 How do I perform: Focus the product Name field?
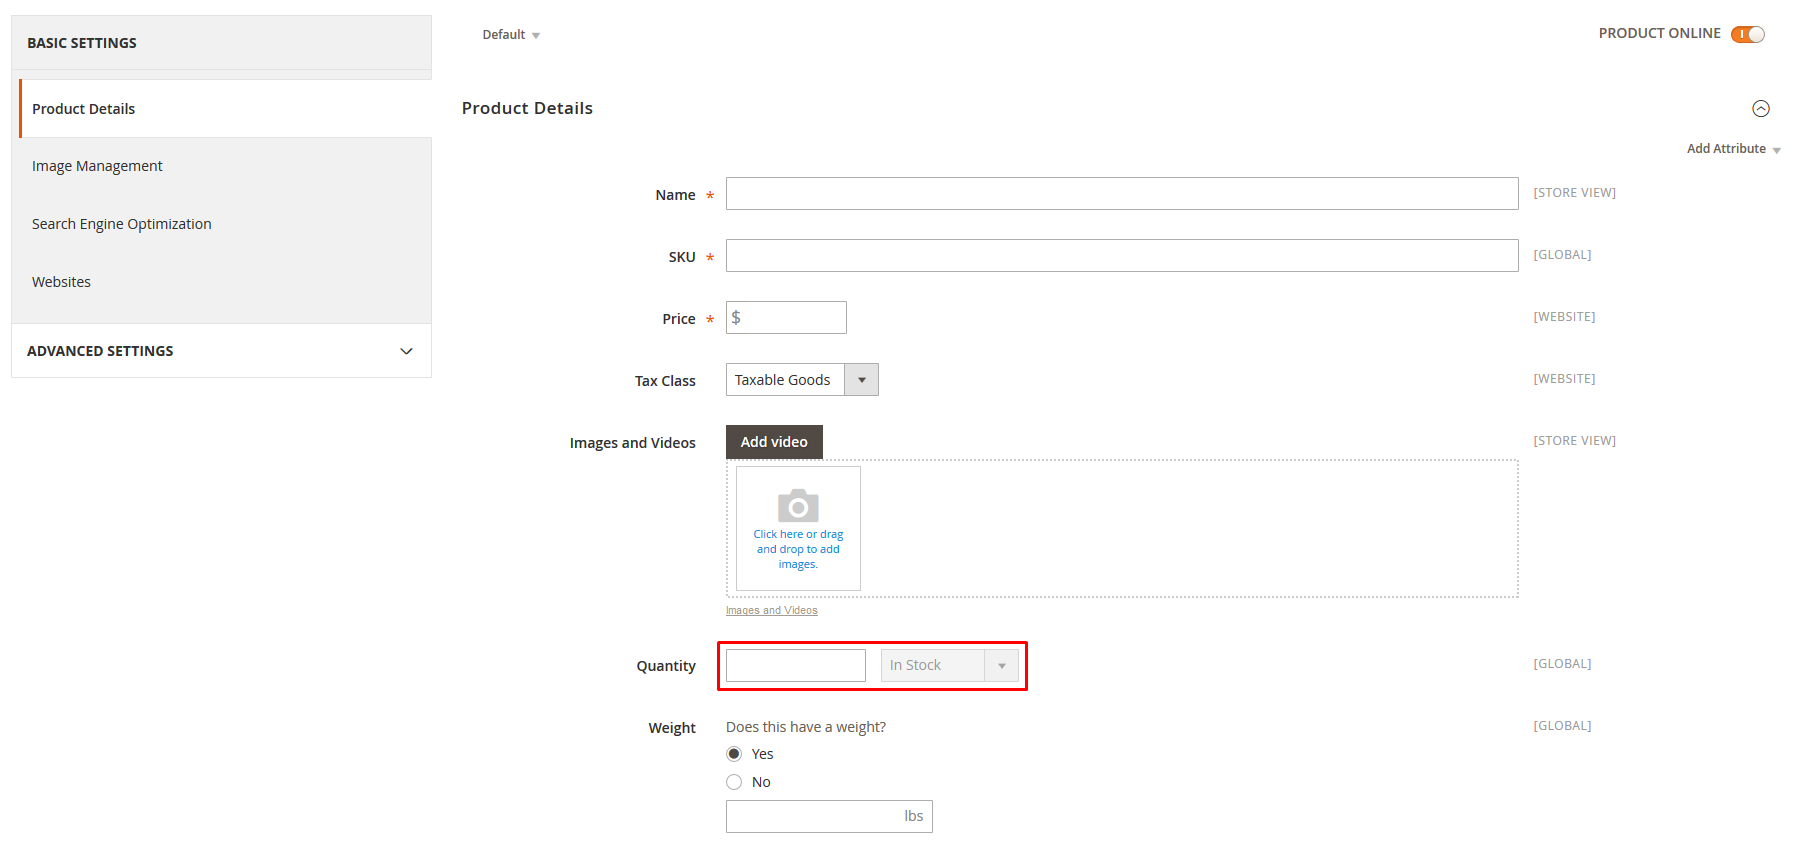coord(1121,194)
